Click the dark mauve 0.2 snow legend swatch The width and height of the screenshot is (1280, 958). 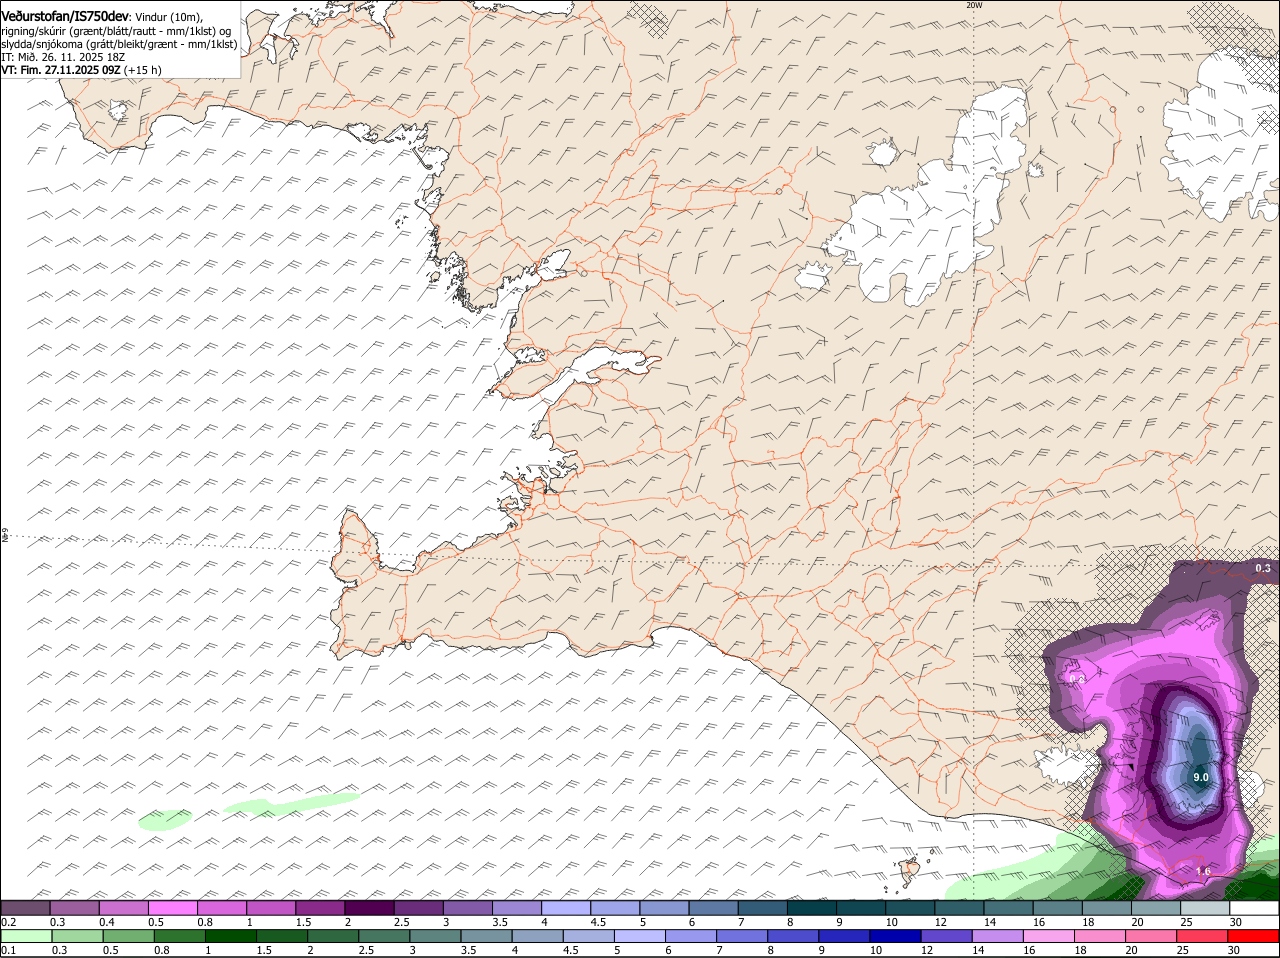click(25, 908)
